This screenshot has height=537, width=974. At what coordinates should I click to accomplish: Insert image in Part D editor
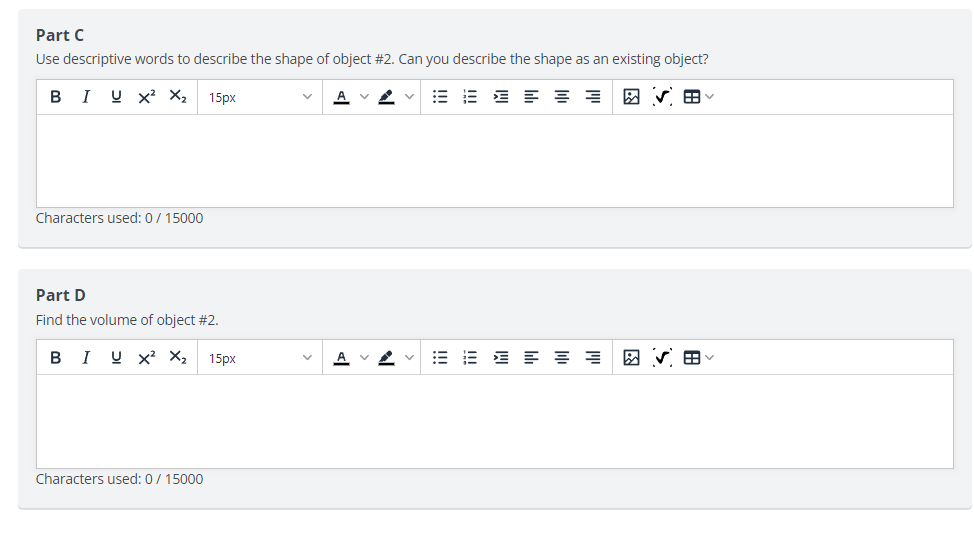[631, 358]
